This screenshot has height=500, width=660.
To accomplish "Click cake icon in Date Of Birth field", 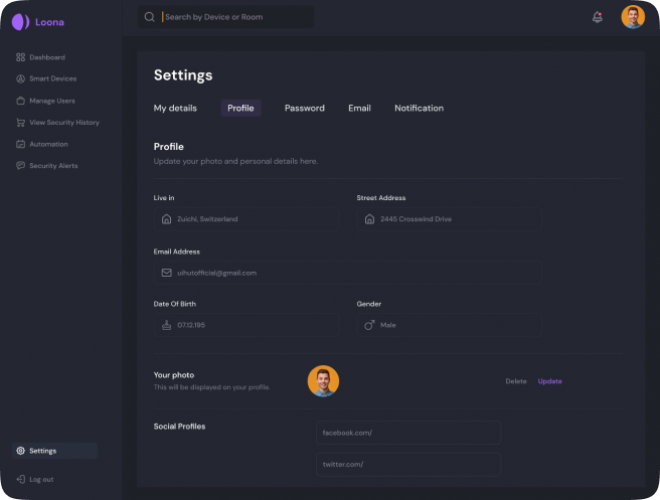I will tap(167, 325).
